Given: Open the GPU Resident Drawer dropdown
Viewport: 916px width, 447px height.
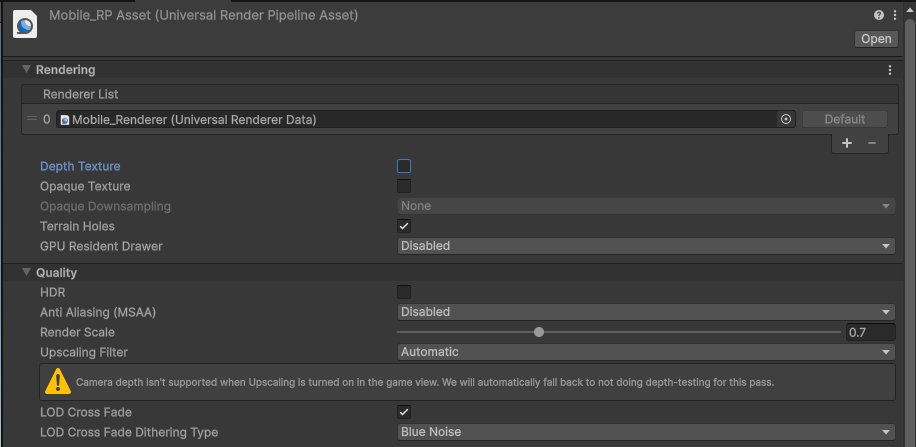Looking at the screenshot, I should [x=646, y=246].
